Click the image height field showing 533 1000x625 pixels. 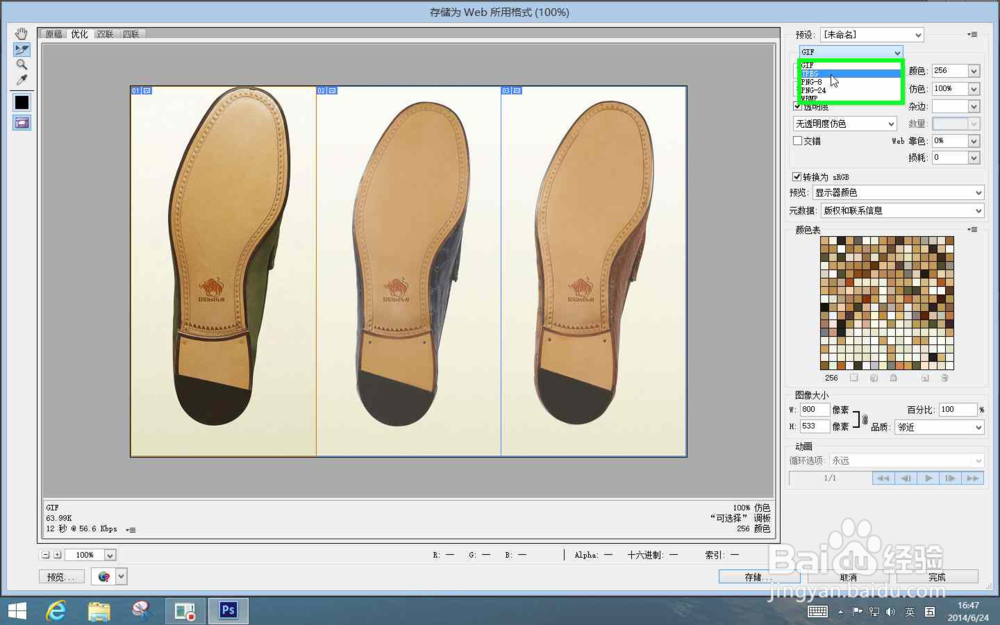pyautogui.click(x=814, y=427)
